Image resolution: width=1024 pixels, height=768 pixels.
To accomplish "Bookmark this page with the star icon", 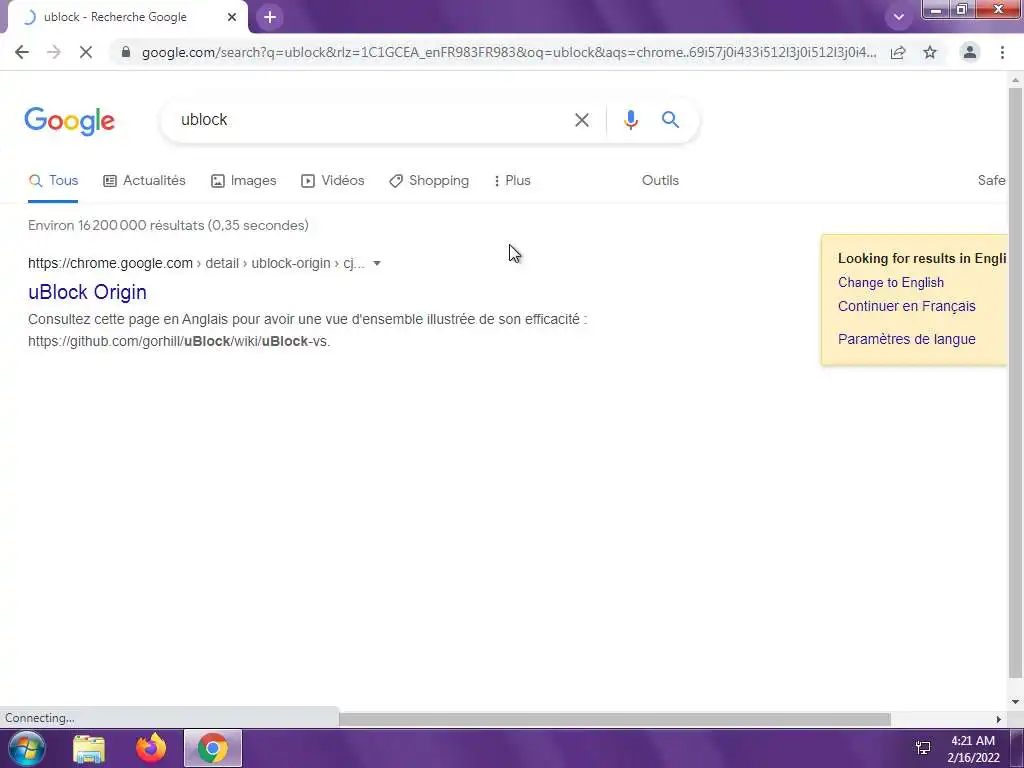I will (x=930, y=52).
